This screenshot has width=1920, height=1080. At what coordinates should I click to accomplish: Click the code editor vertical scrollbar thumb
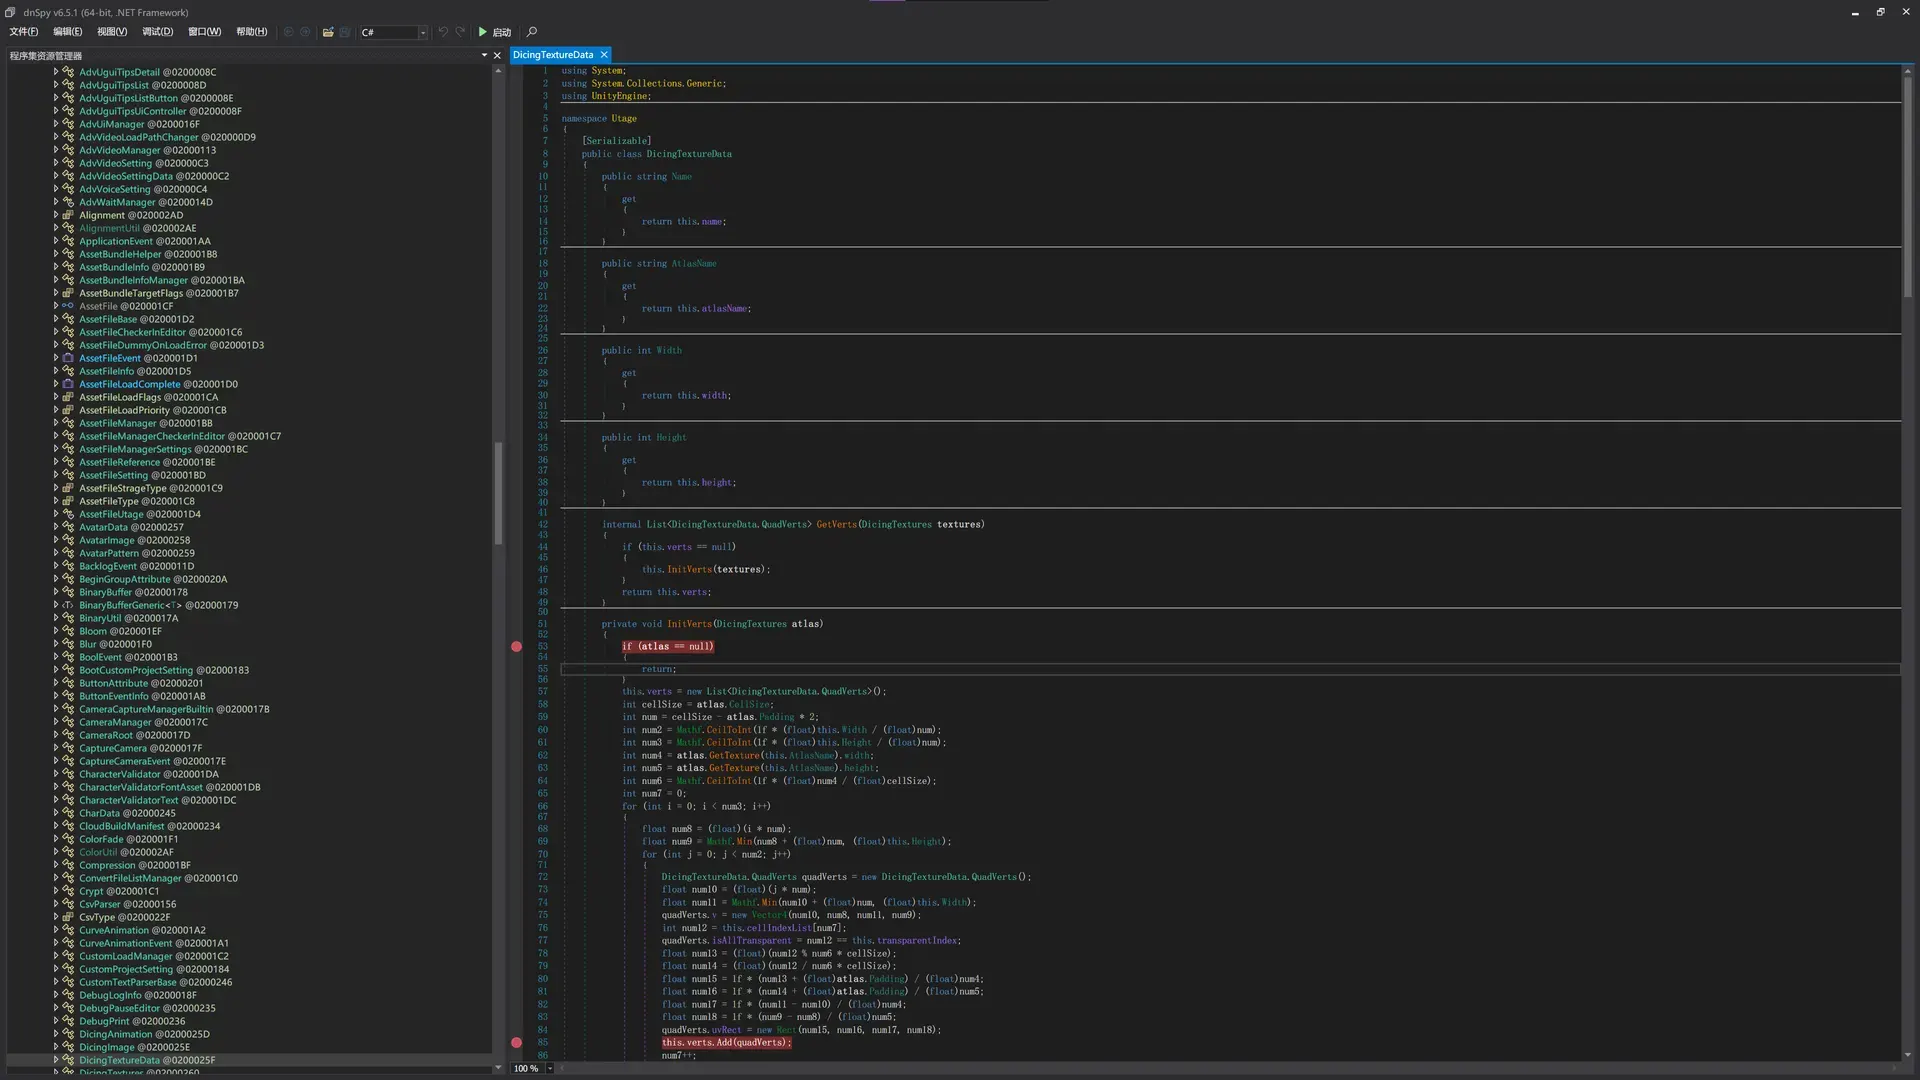pyautogui.click(x=1908, y=185)
